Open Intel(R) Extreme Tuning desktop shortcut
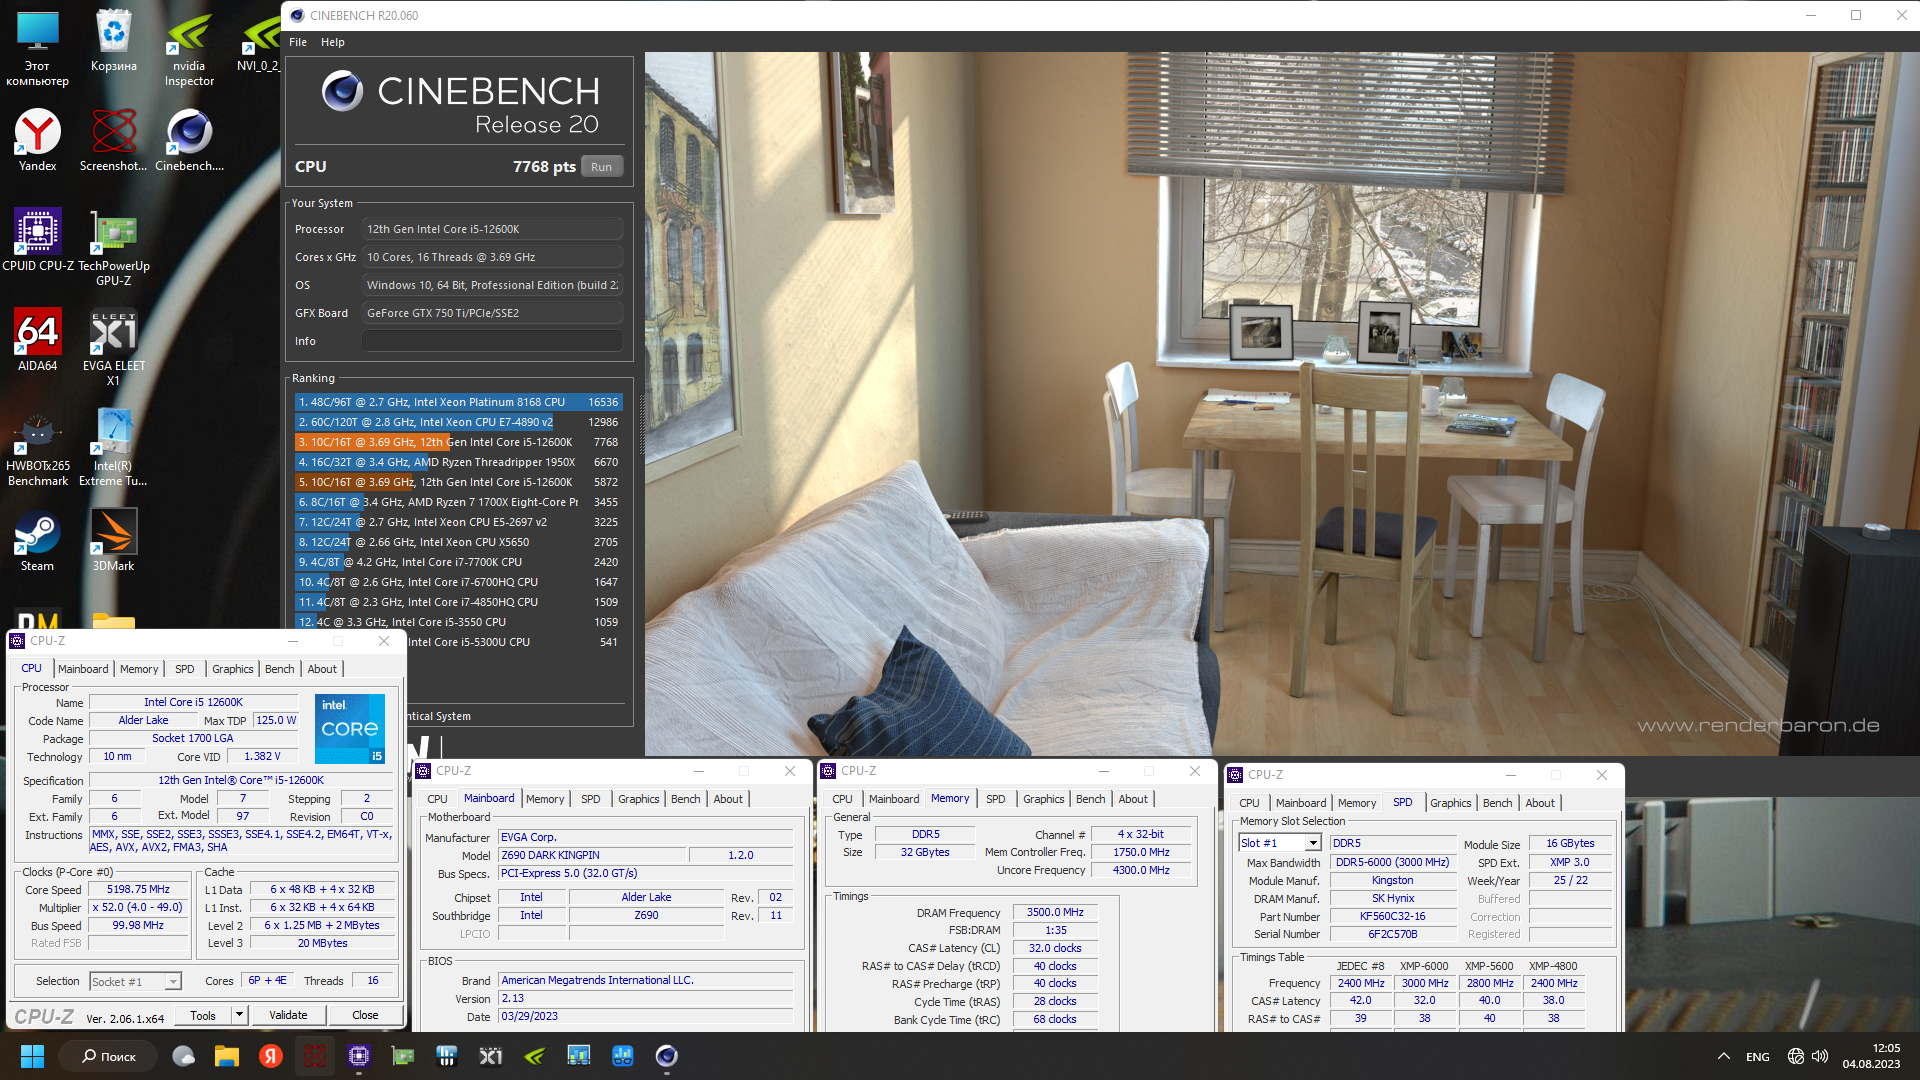The height and width of the screenshot is (1080, 1920). click(x=114, y=448)
